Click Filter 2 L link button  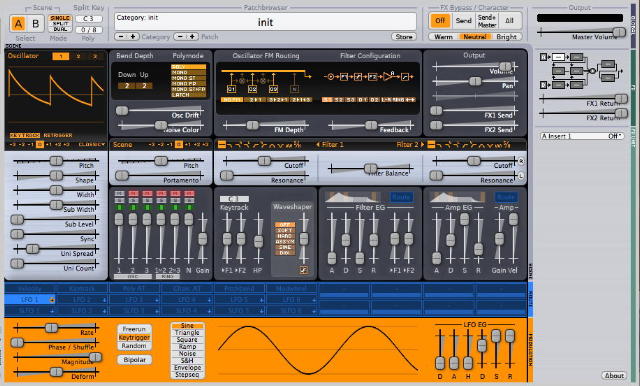[x=521, y=176]
